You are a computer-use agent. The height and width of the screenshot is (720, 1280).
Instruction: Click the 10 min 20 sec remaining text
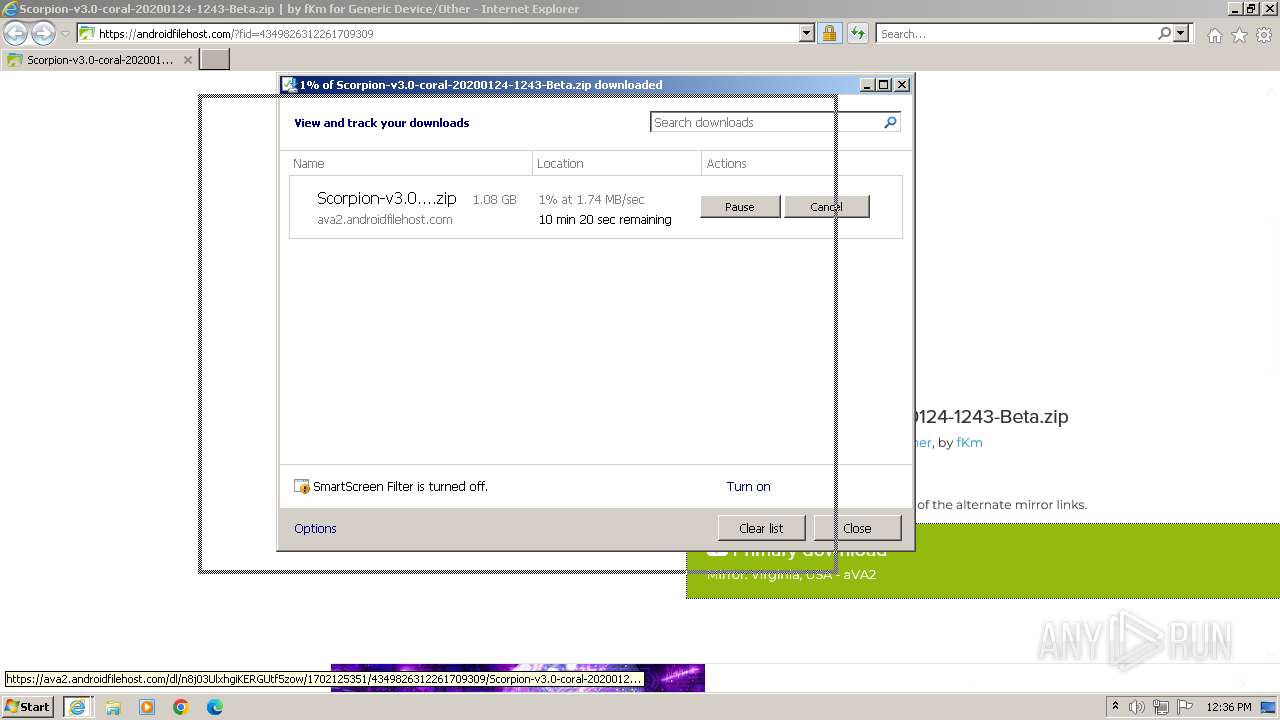tap(605, 219)
